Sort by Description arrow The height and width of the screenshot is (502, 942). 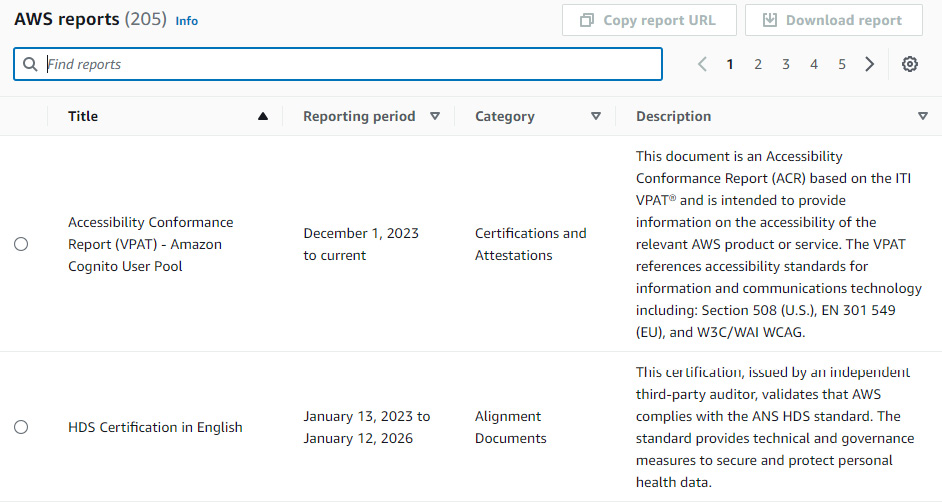pyautogui.click(x=923, y=116)
